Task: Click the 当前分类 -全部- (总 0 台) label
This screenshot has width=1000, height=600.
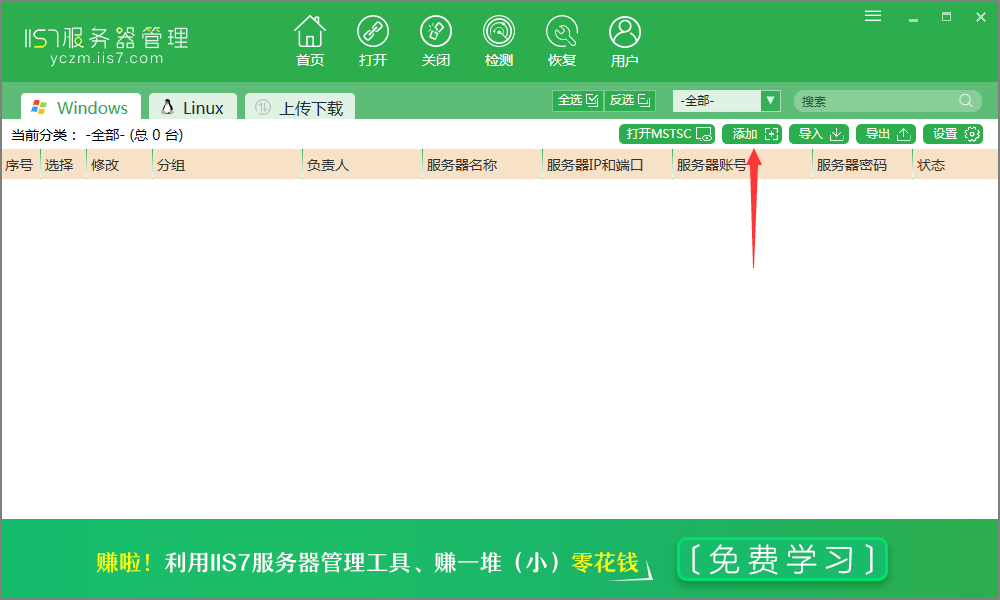Action: click(x=97, y=135)
